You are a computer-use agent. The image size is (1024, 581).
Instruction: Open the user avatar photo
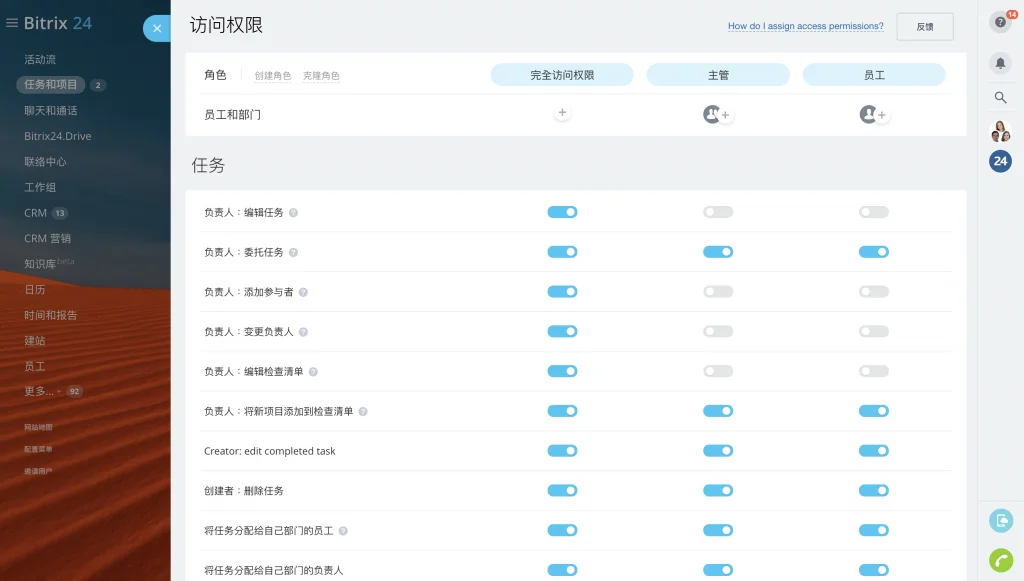click(x=1000, y=131)
